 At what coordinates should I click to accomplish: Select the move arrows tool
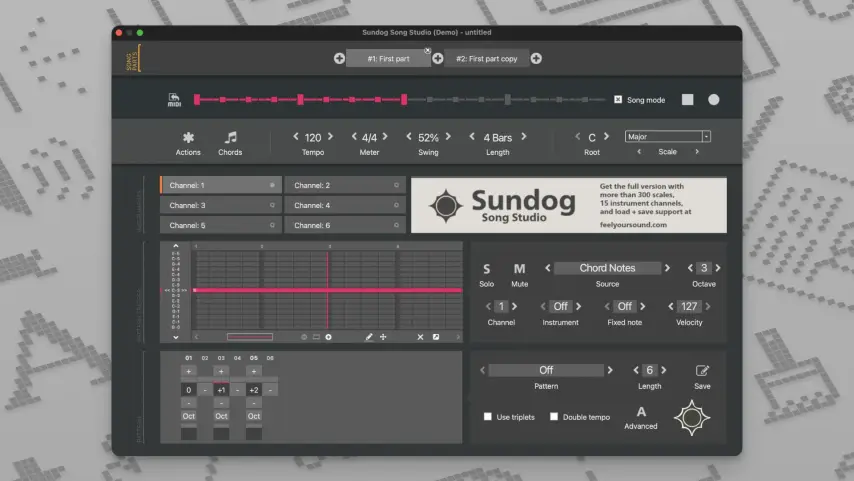pos(383,337)
